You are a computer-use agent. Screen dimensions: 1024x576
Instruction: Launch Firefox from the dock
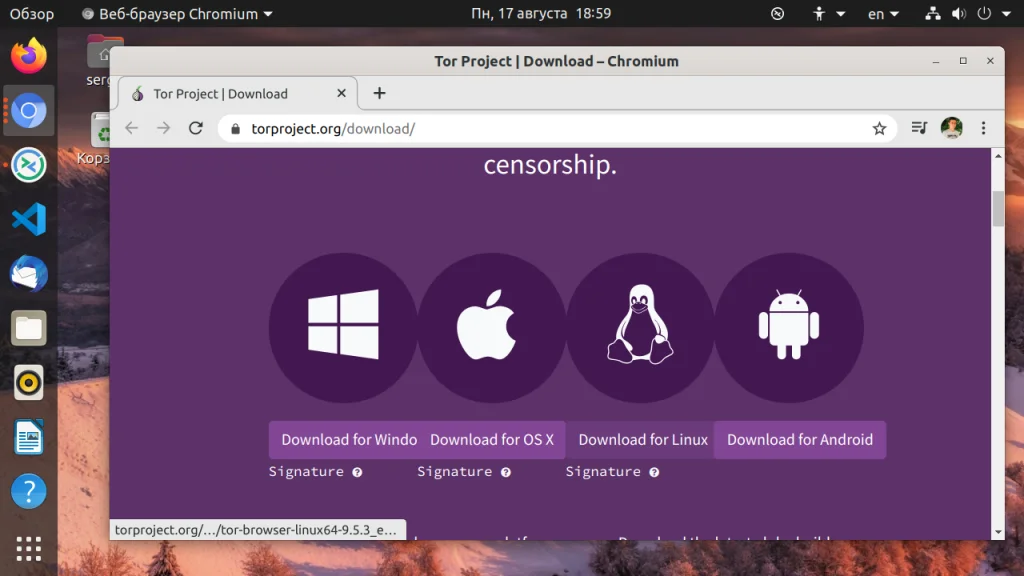[29, 56]
